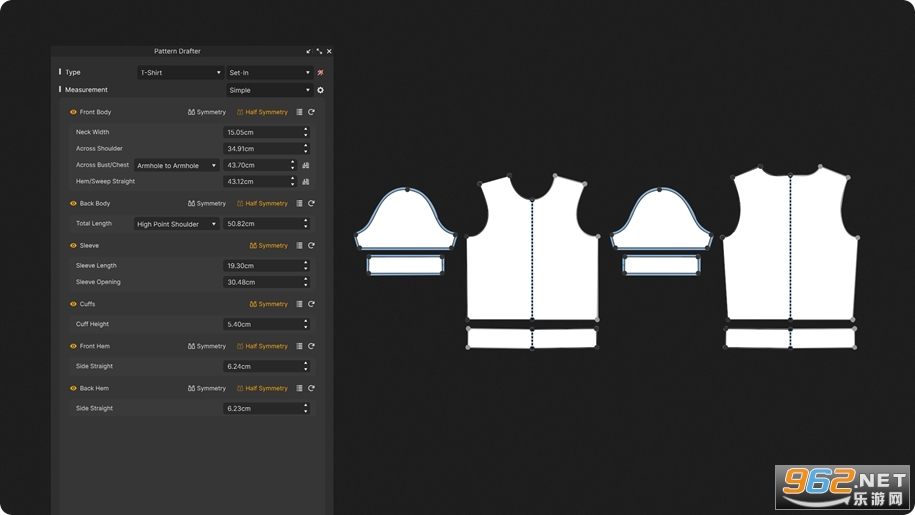Open the Simple measurement mode dropdown
Screen dimensions: 915x515
(270, 90)
